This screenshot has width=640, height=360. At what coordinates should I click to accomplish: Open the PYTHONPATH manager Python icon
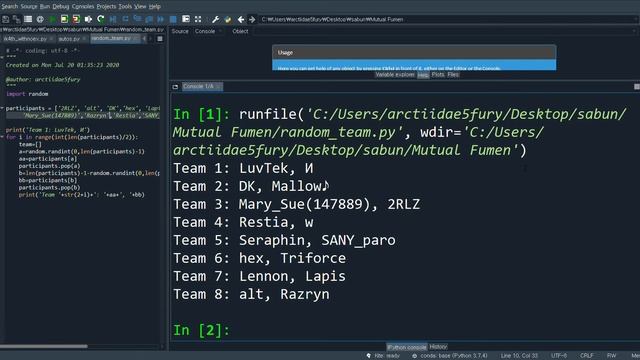point(228,19)
